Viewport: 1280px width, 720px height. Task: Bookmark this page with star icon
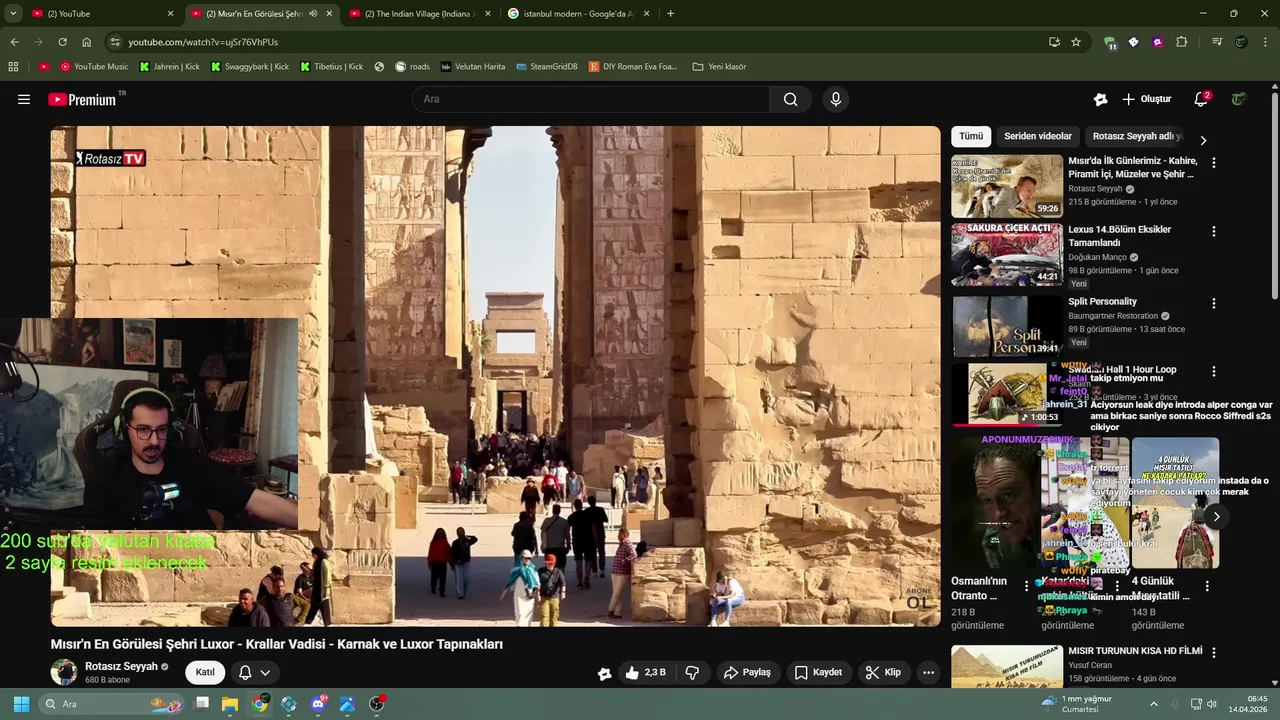click(x=1076, y=42)
